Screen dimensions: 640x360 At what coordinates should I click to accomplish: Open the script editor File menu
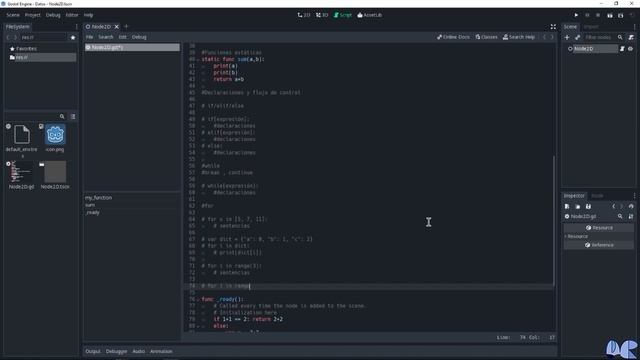(x=89, y=37)
